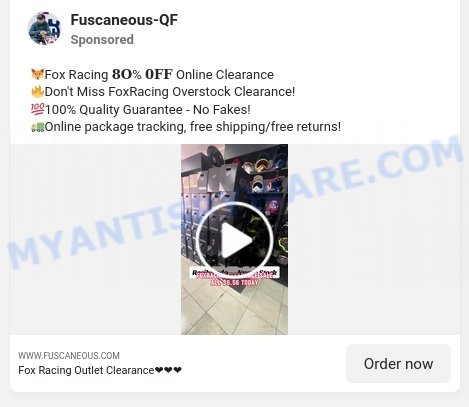Open the Fuscaneous-QF profile picture
Screen dimensions: 469x407
[x=44, y=29]
